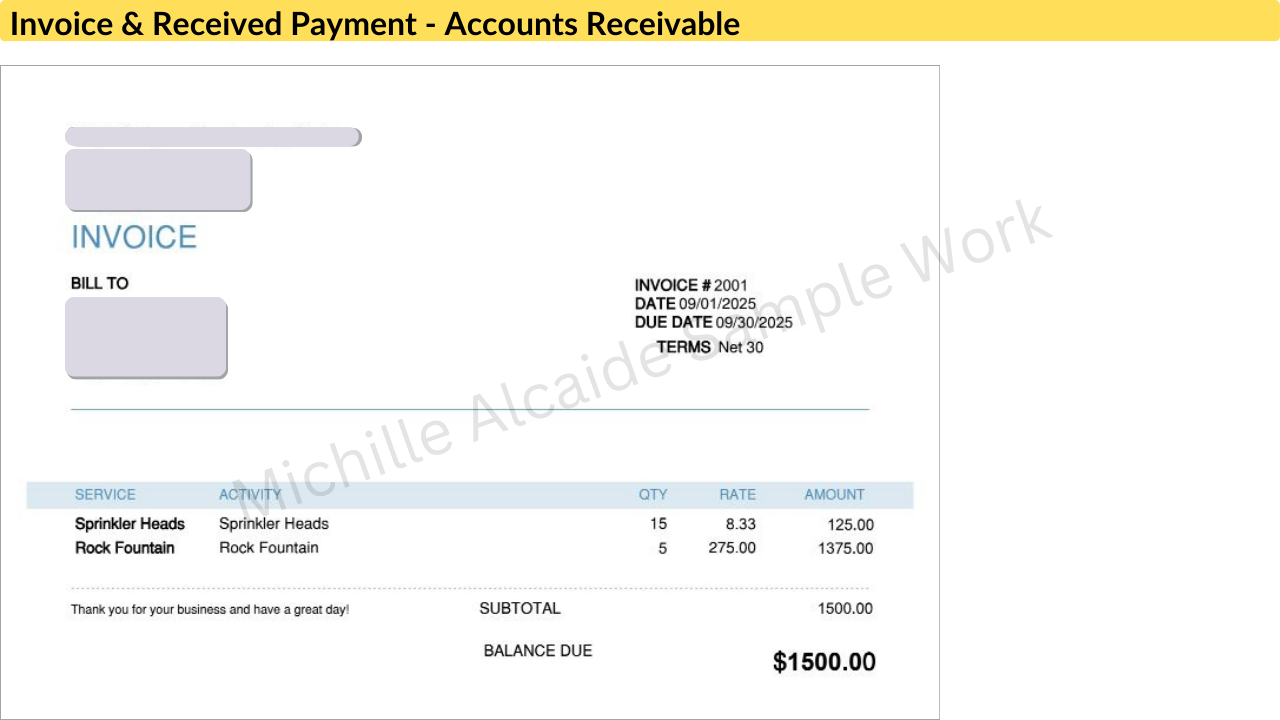
Task: Click the RATE column header
Action: coord(737,494)
